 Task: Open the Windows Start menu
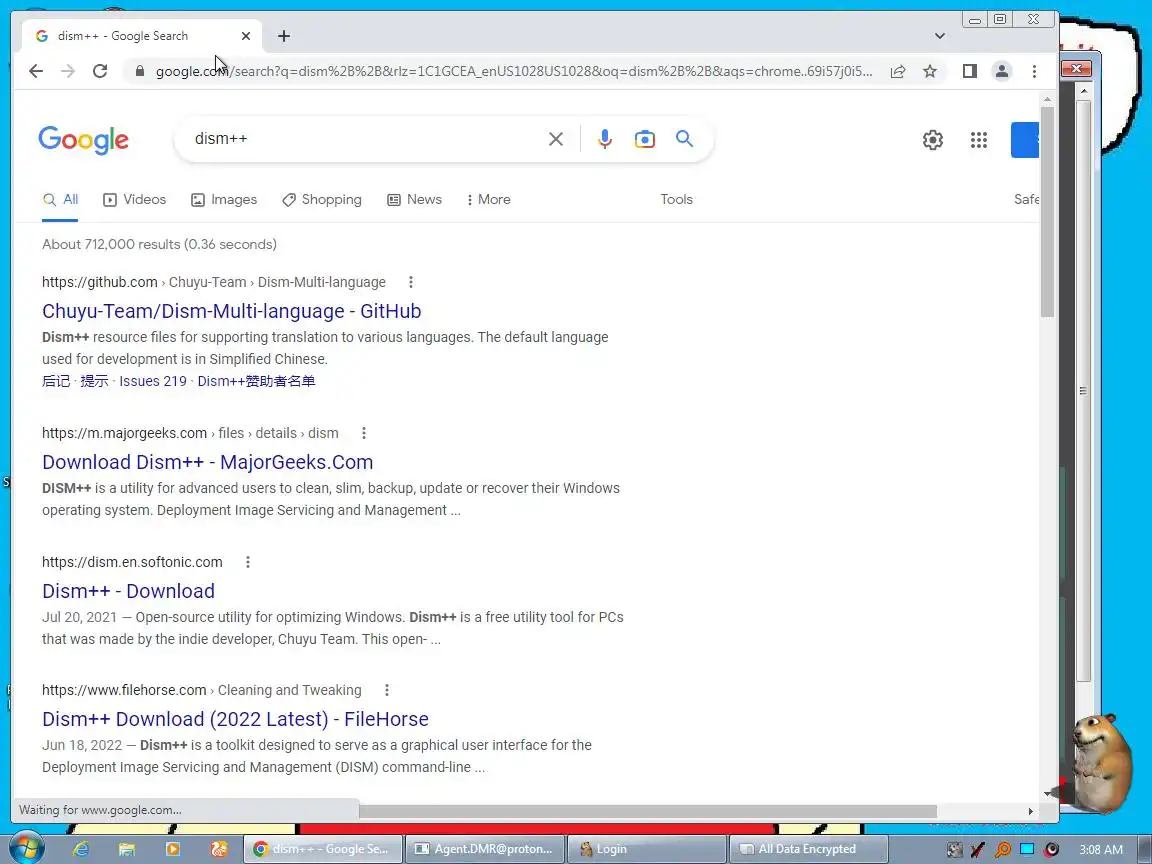26,849
